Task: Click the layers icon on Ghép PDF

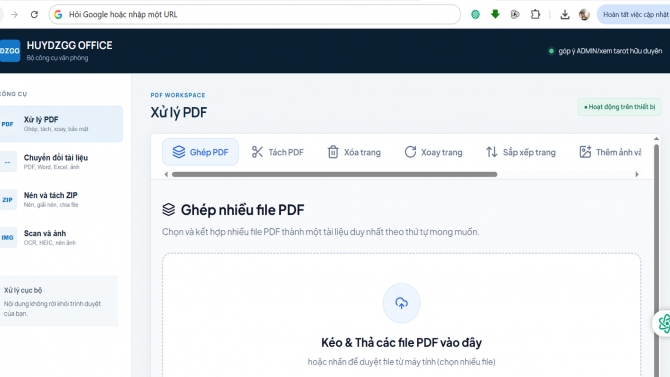Action: click(179, 152)
